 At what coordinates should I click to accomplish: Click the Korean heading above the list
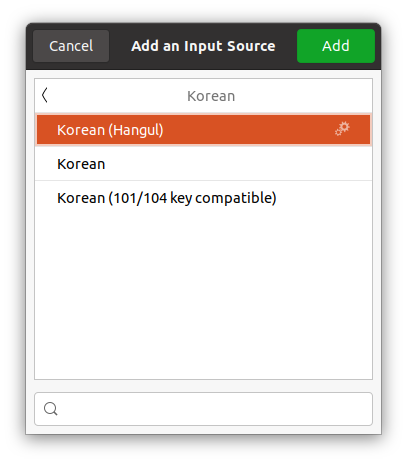tap(211, 96)
